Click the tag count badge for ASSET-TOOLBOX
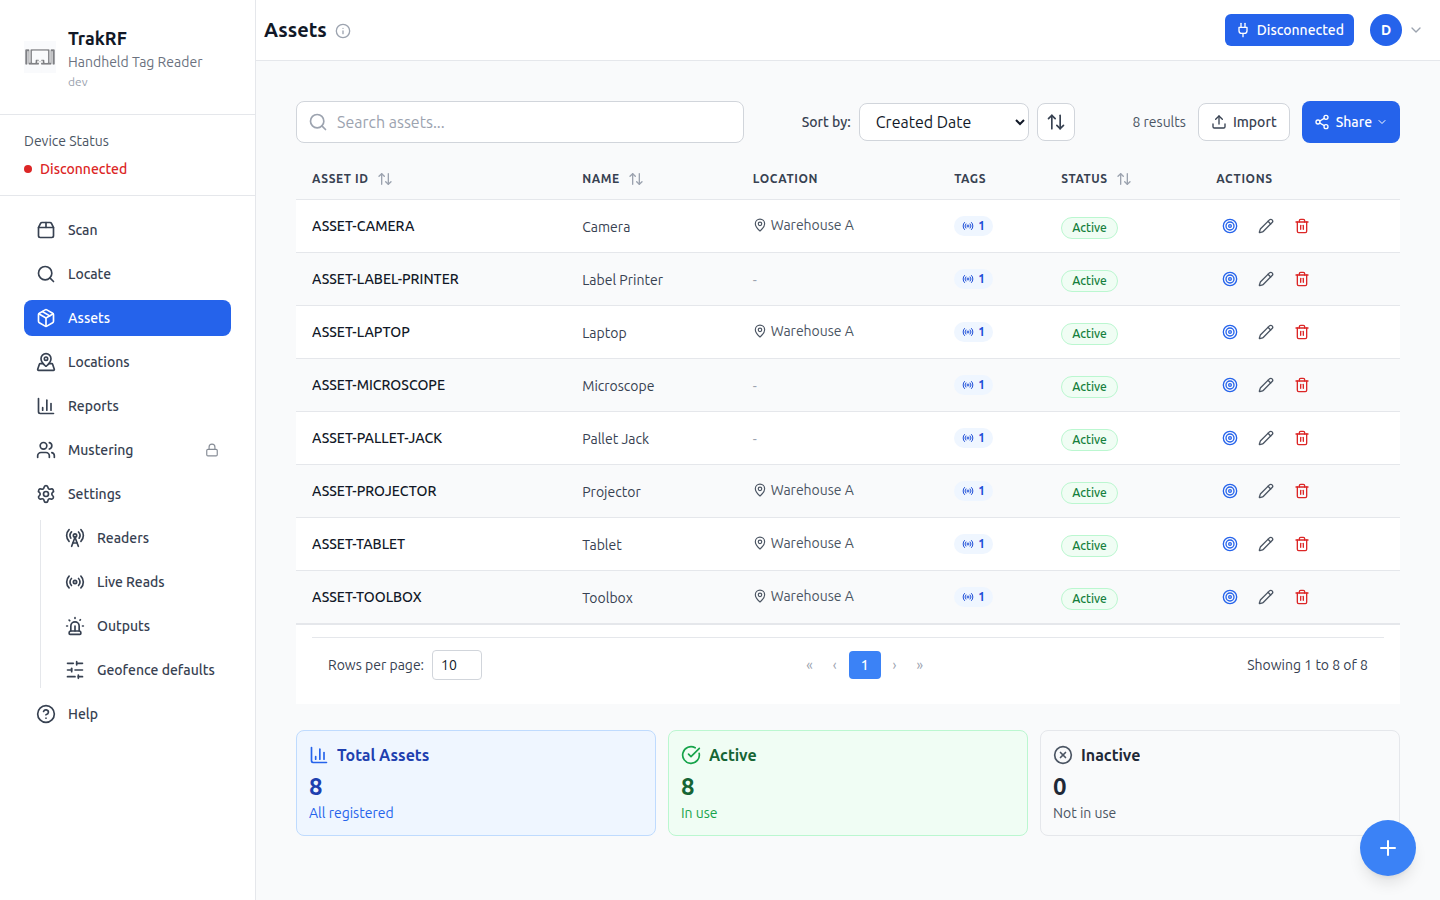1440x900 pixels. (973, 597)
